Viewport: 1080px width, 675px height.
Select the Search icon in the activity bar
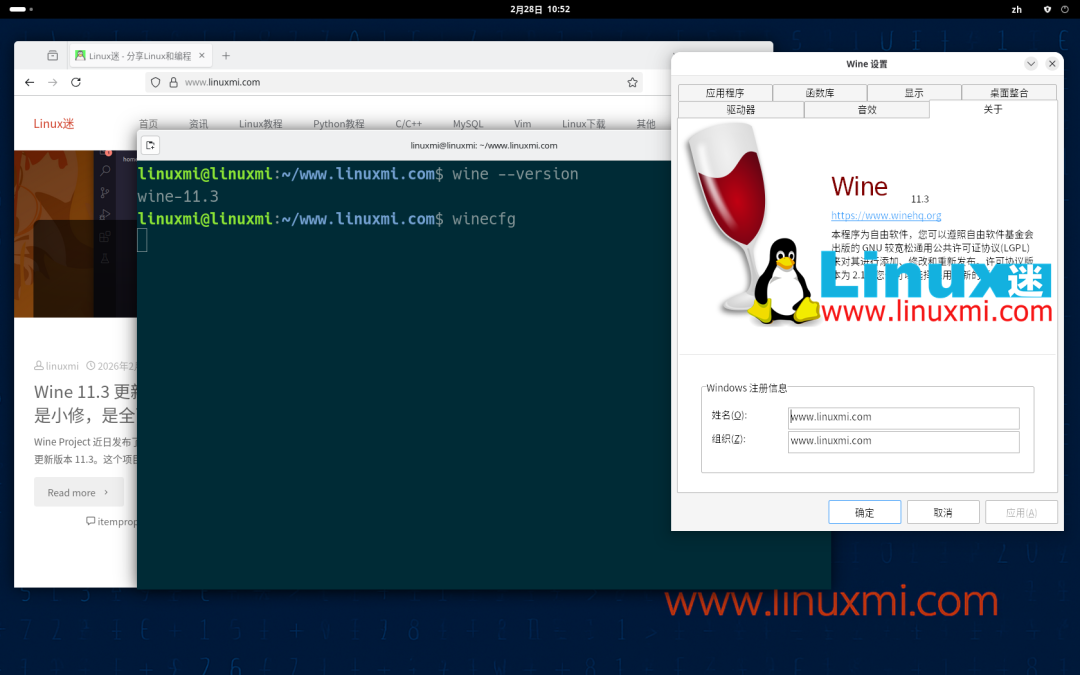[104, 171]
